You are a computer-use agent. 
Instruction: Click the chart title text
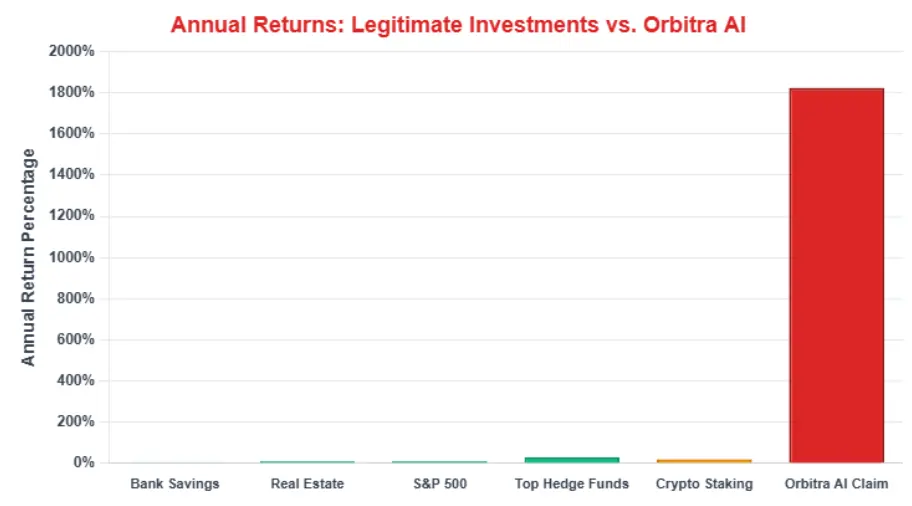458,24
